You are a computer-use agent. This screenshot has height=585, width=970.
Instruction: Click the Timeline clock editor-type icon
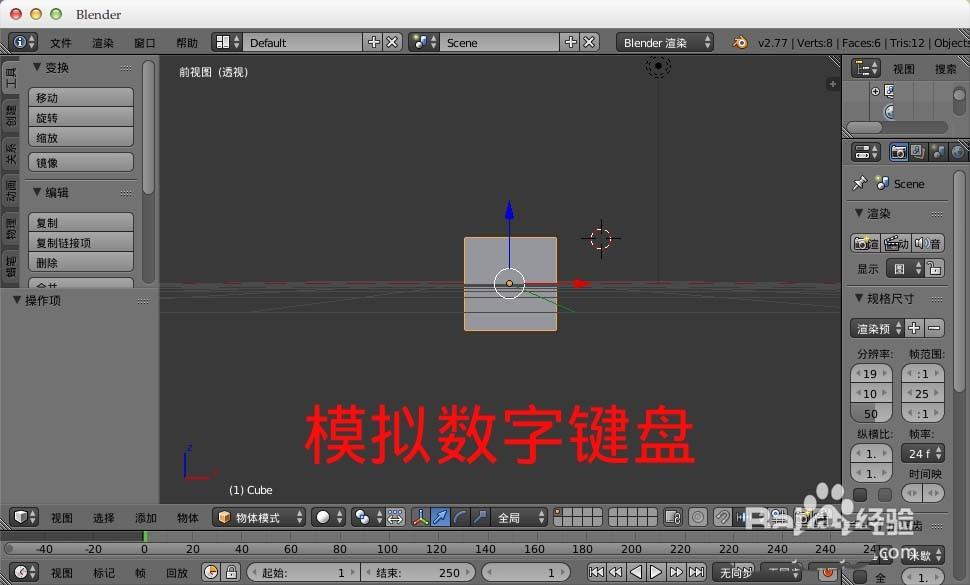click(x=21, y=571)
